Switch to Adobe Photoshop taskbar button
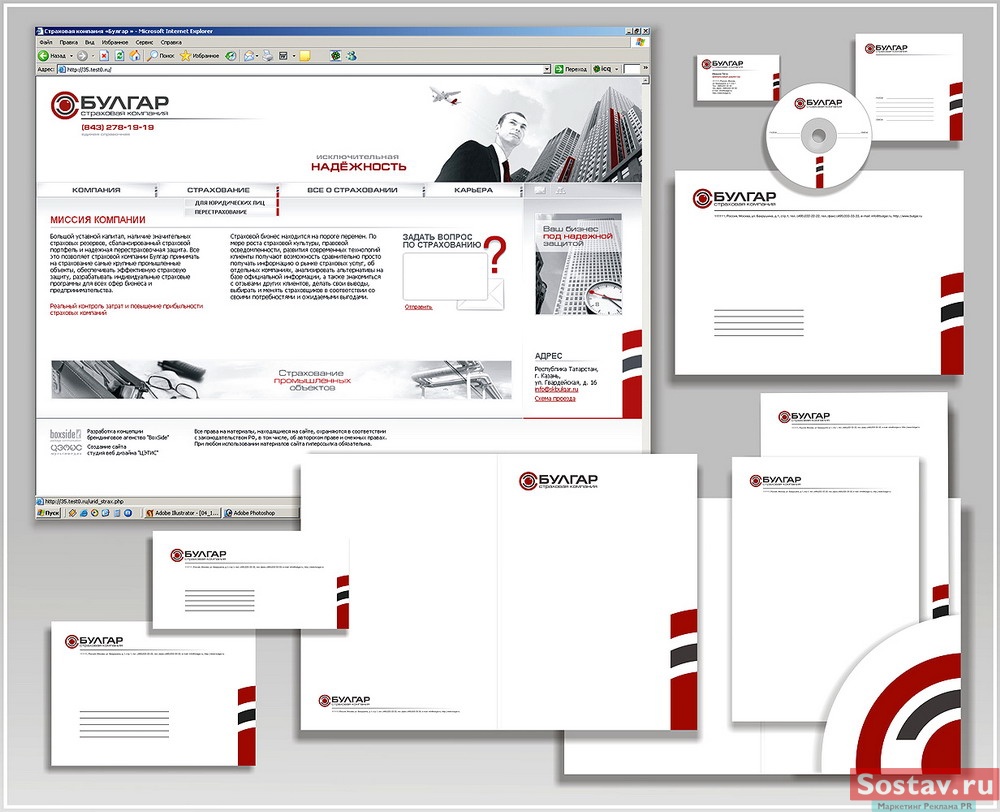The image size is (1000, 812). pyautogui.click(x=260, y=513)
